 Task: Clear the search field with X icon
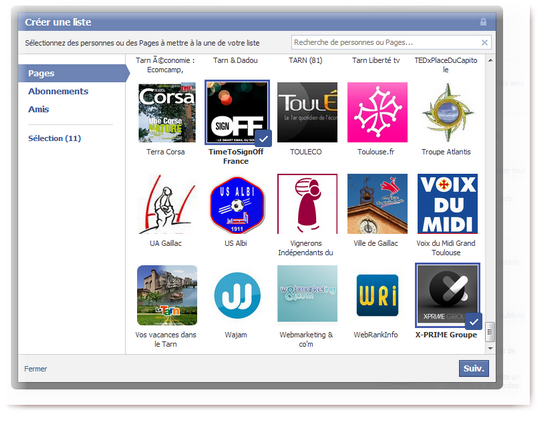pyautogui.click(x=484, y=42)
